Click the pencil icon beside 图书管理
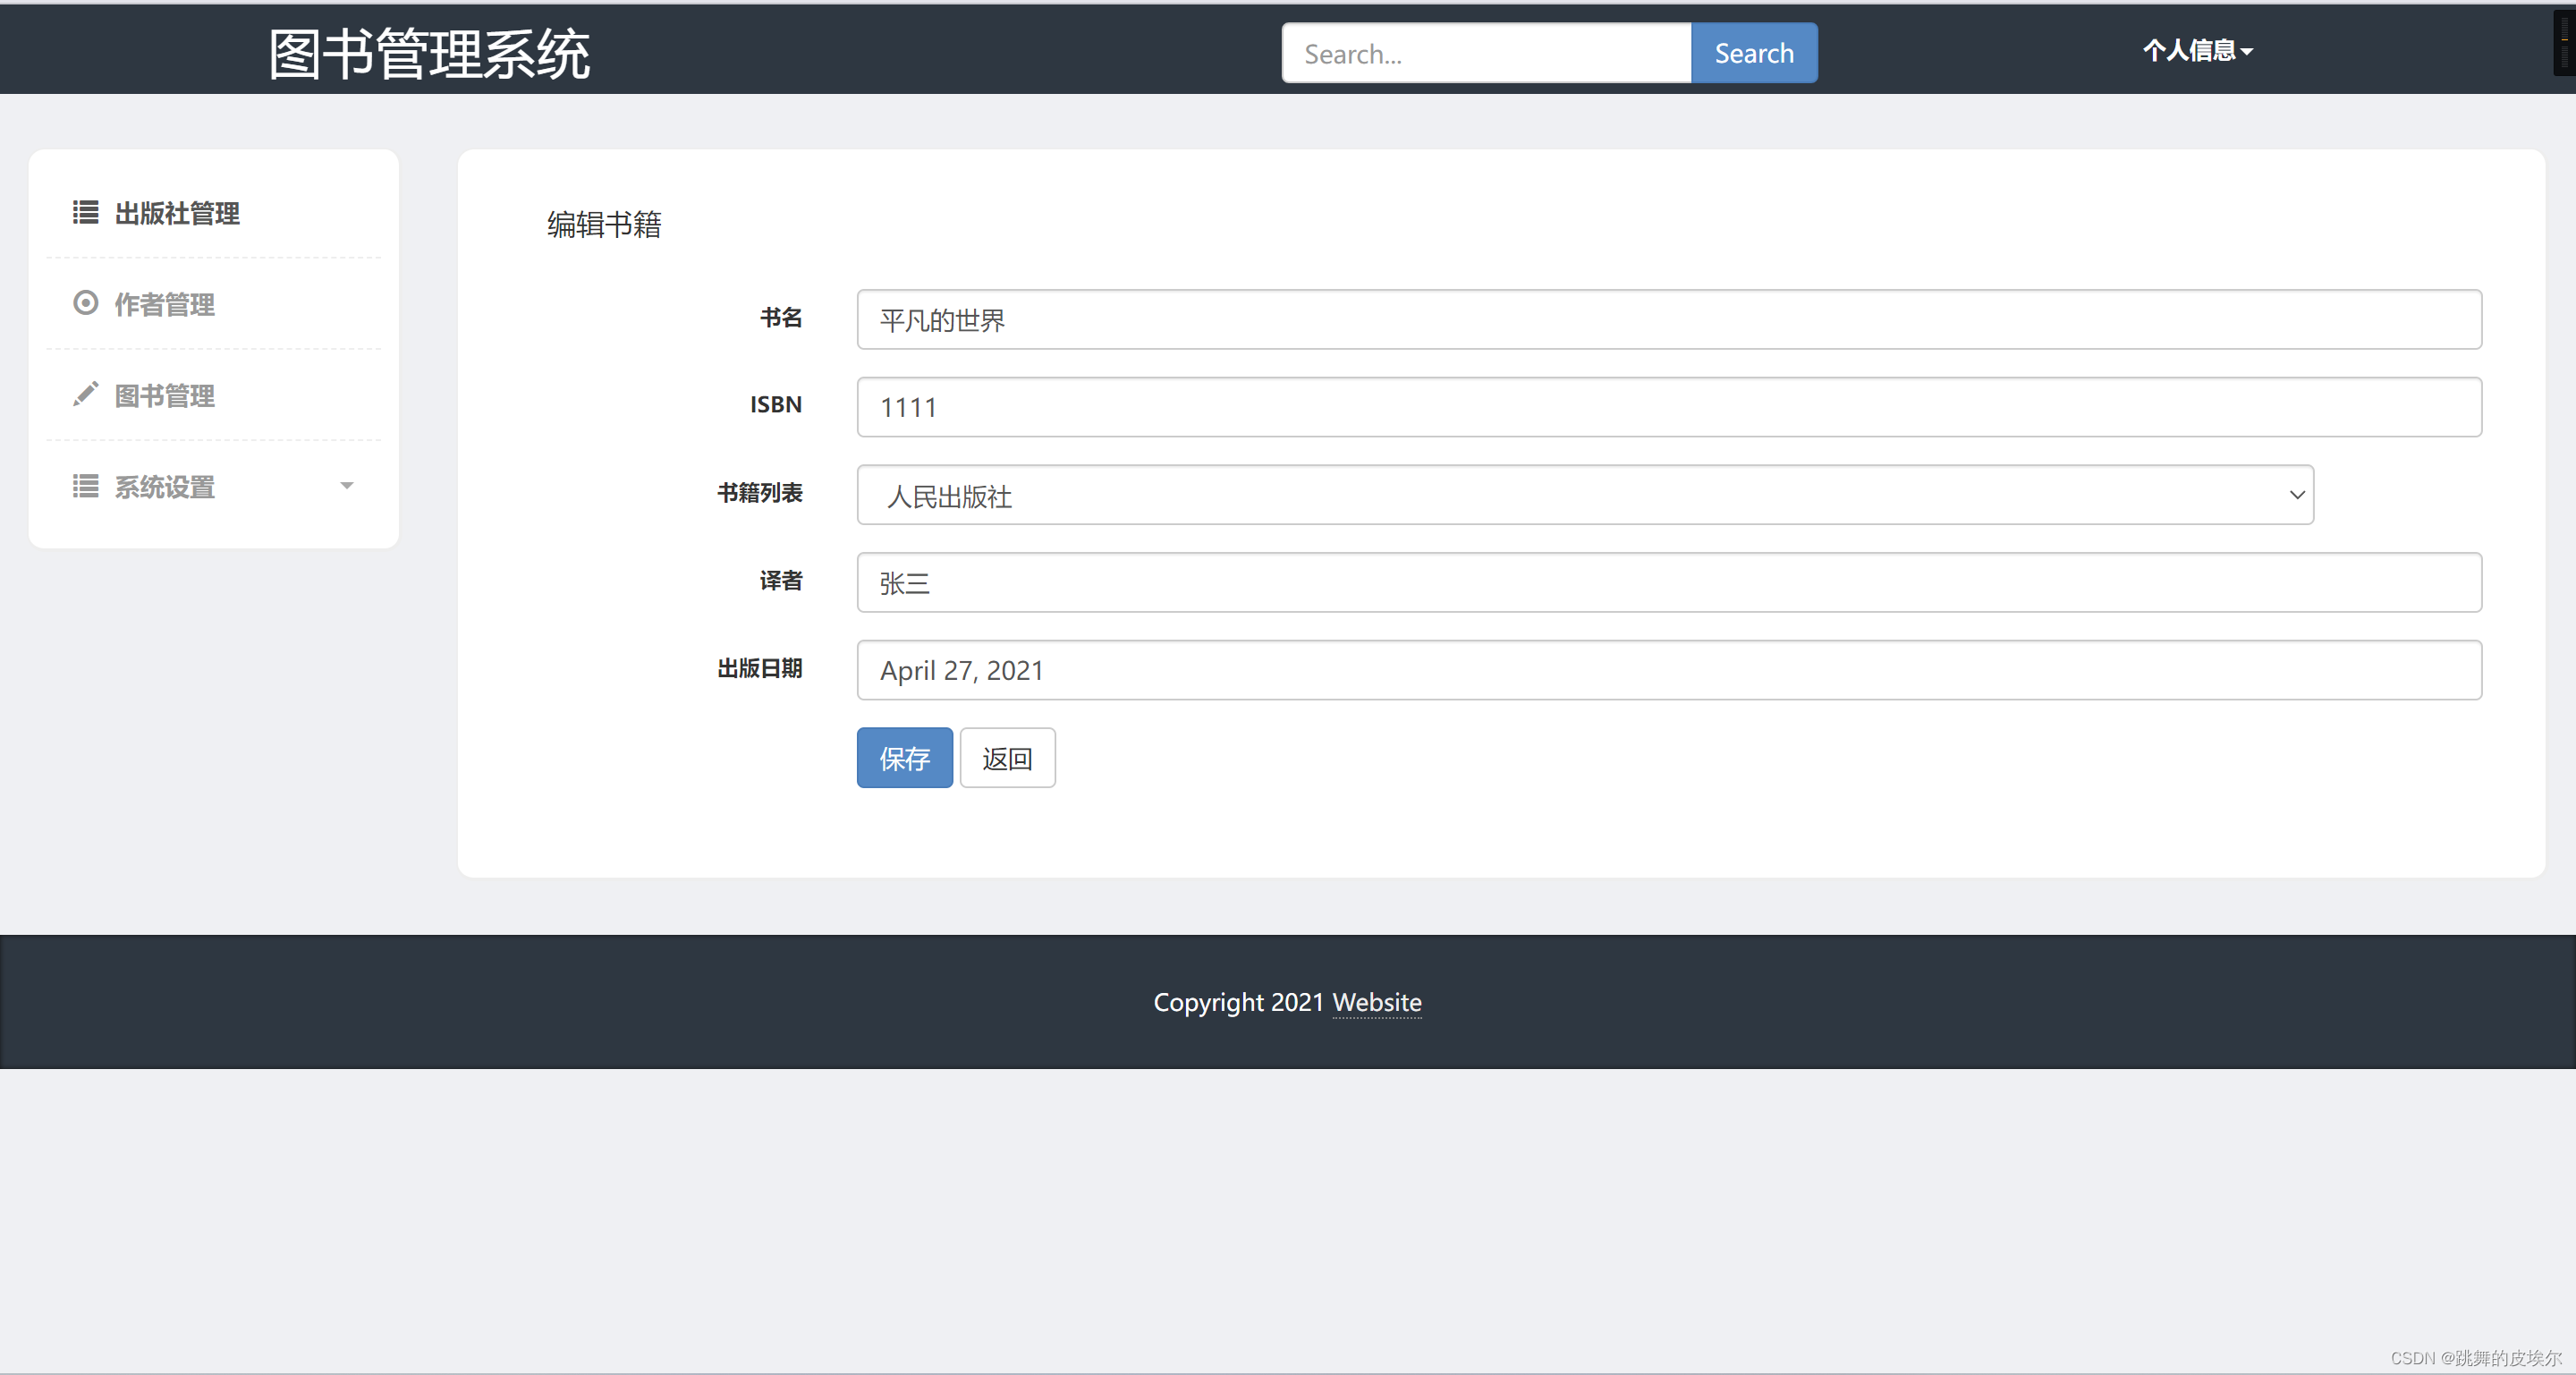 coord(85,394)
